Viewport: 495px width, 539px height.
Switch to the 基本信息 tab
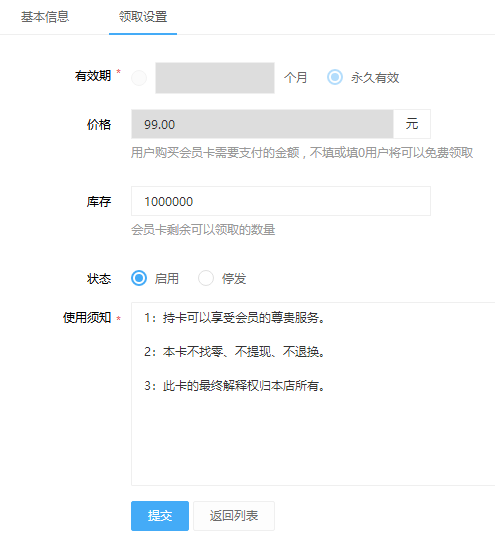click(x=45, y=16)
